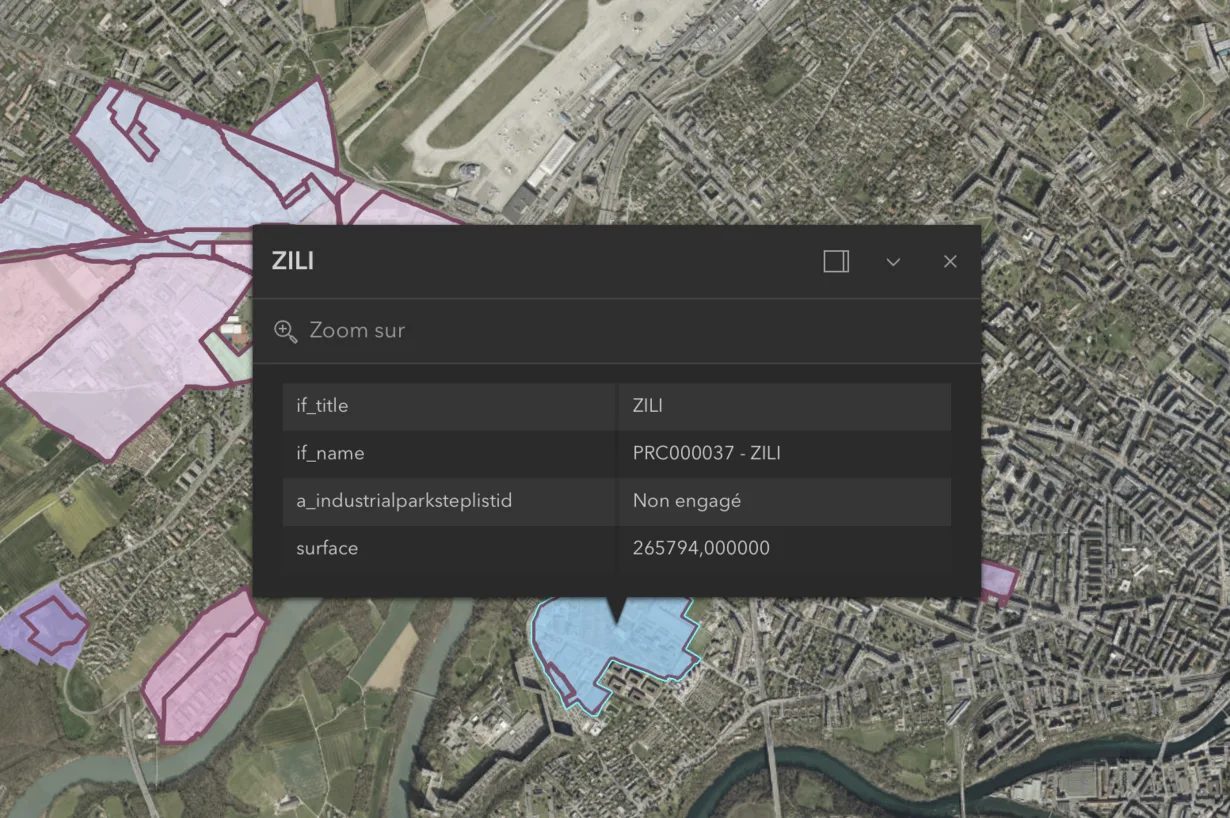Collapse the ZILI popup with chevron

[893, 262]
